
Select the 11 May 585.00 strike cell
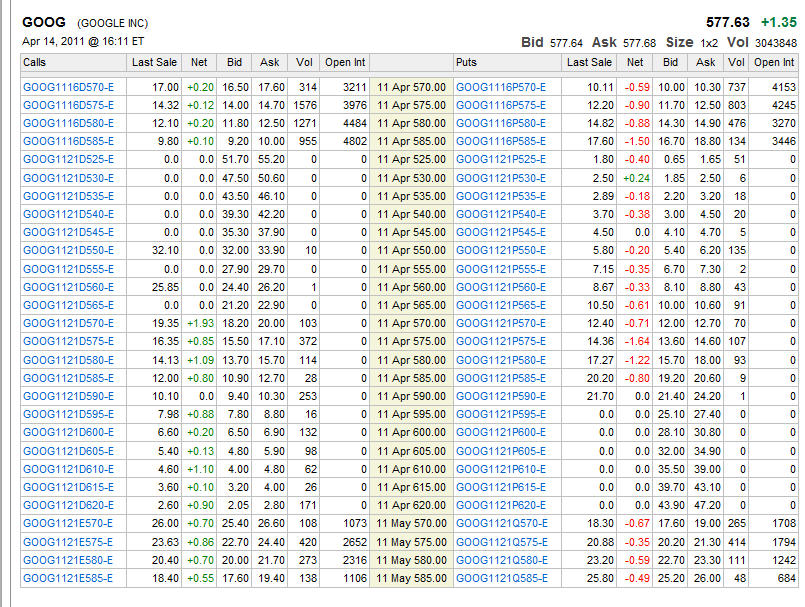click(x=411, y=578)
